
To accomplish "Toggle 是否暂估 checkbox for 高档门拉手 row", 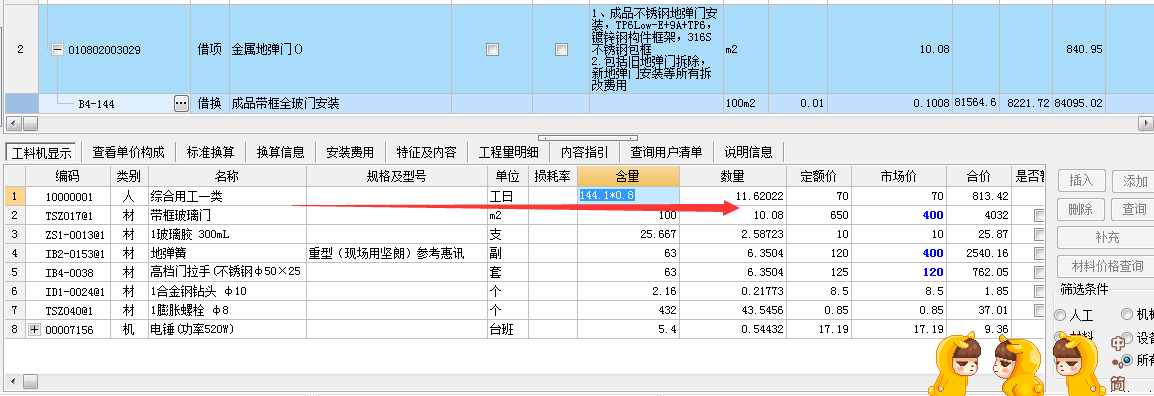I will 1038,273.
